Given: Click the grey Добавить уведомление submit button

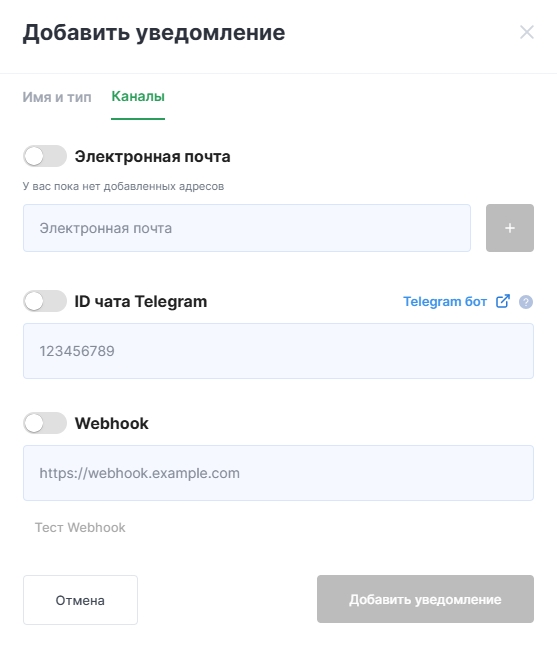Looking at the screenshot, I should coord(425,599).
